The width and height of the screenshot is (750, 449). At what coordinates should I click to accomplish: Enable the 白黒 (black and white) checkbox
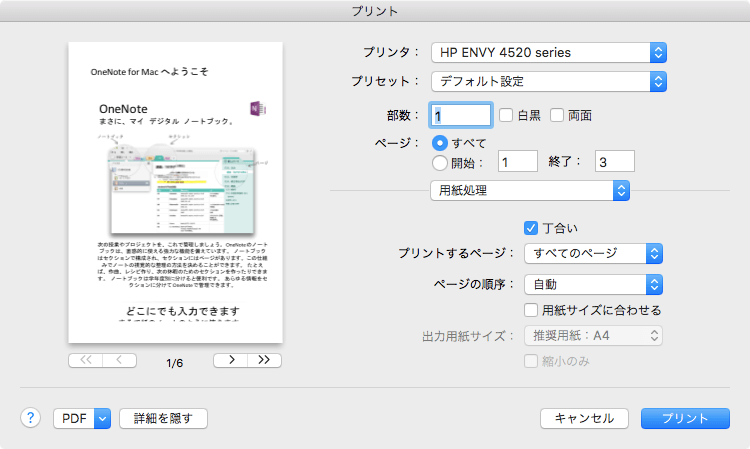click(x=506, y=115)
